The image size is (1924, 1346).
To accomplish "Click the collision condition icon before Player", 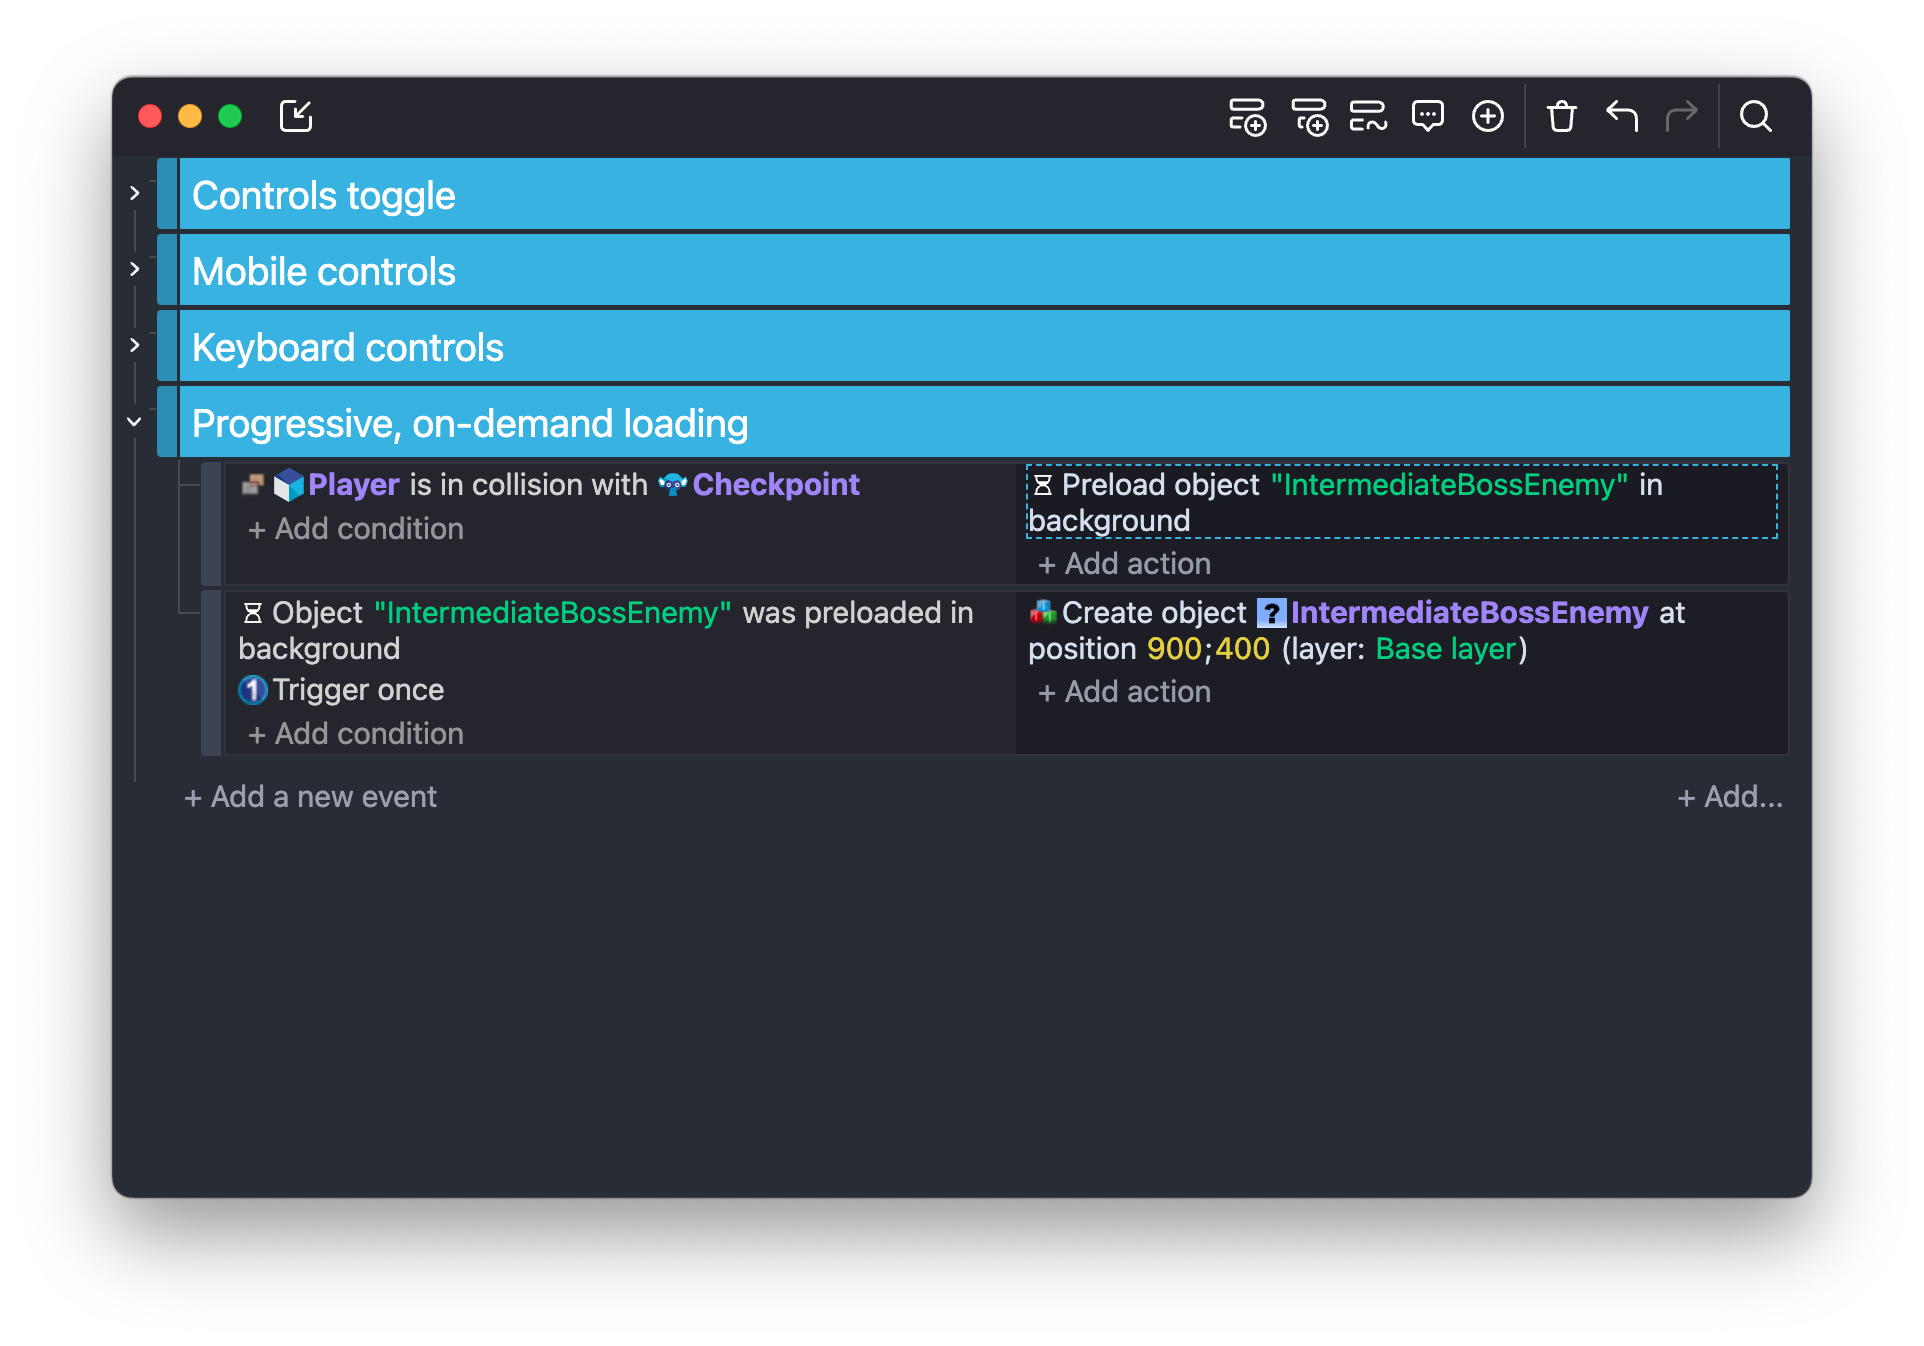I will point(253,485).
